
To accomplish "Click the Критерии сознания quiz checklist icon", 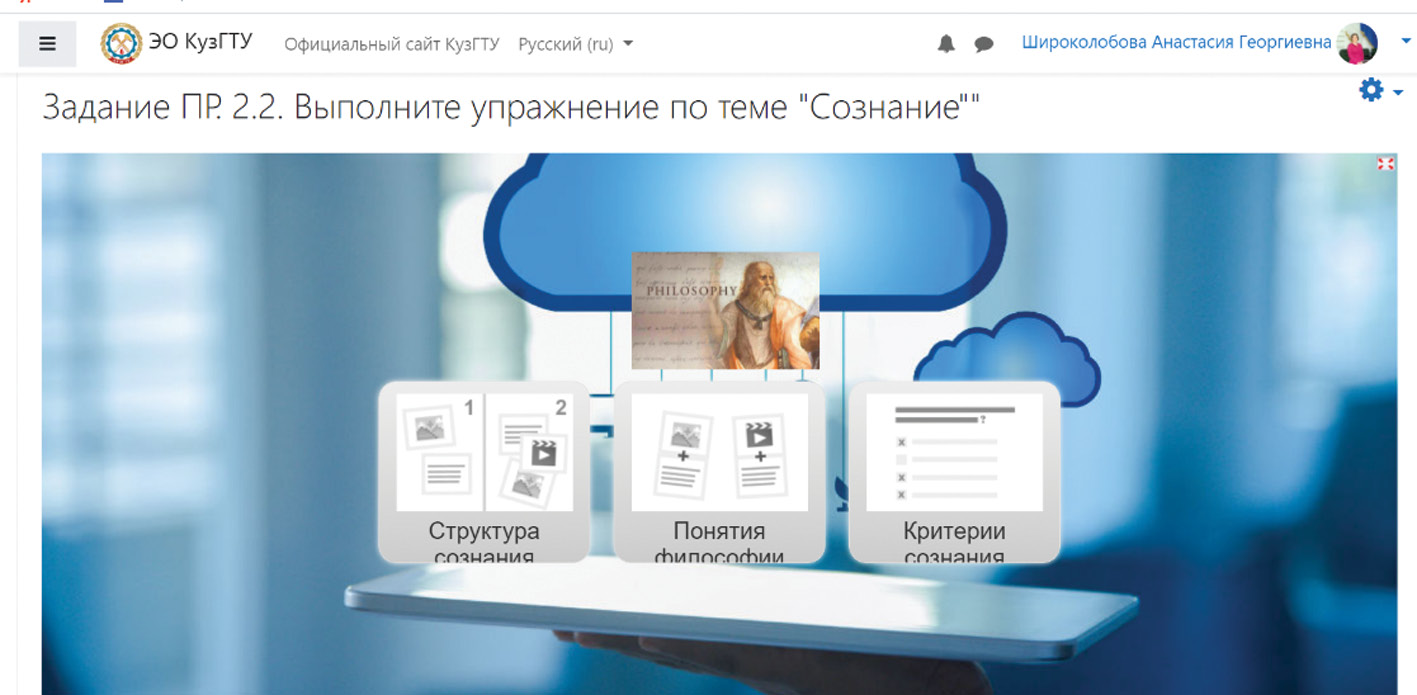I will (x=954, y=452).
